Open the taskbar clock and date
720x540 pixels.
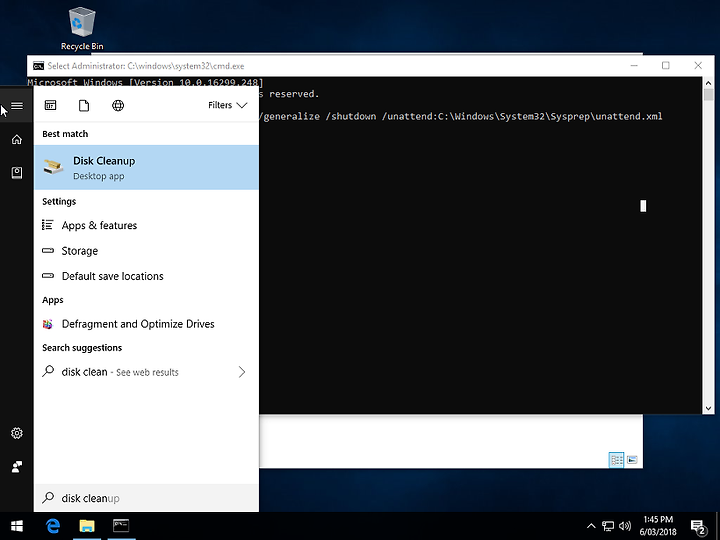[x=658, y=526]
